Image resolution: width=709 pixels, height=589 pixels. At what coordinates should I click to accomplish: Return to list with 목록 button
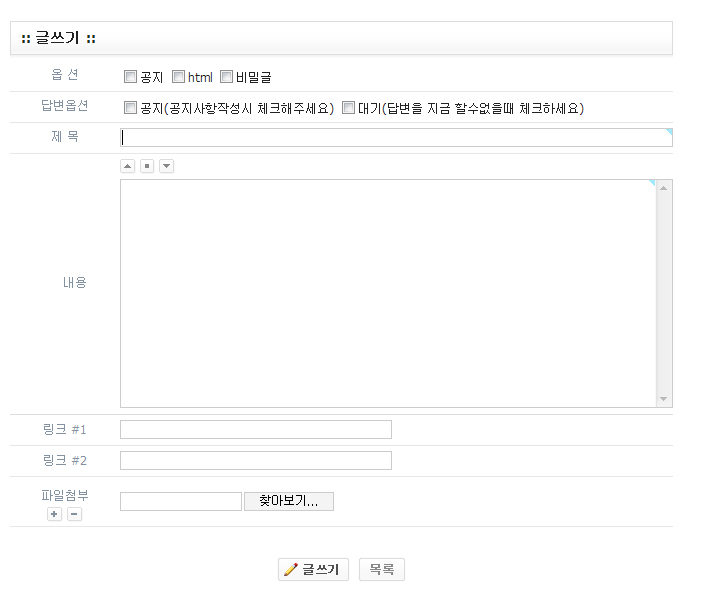[382, 570]
